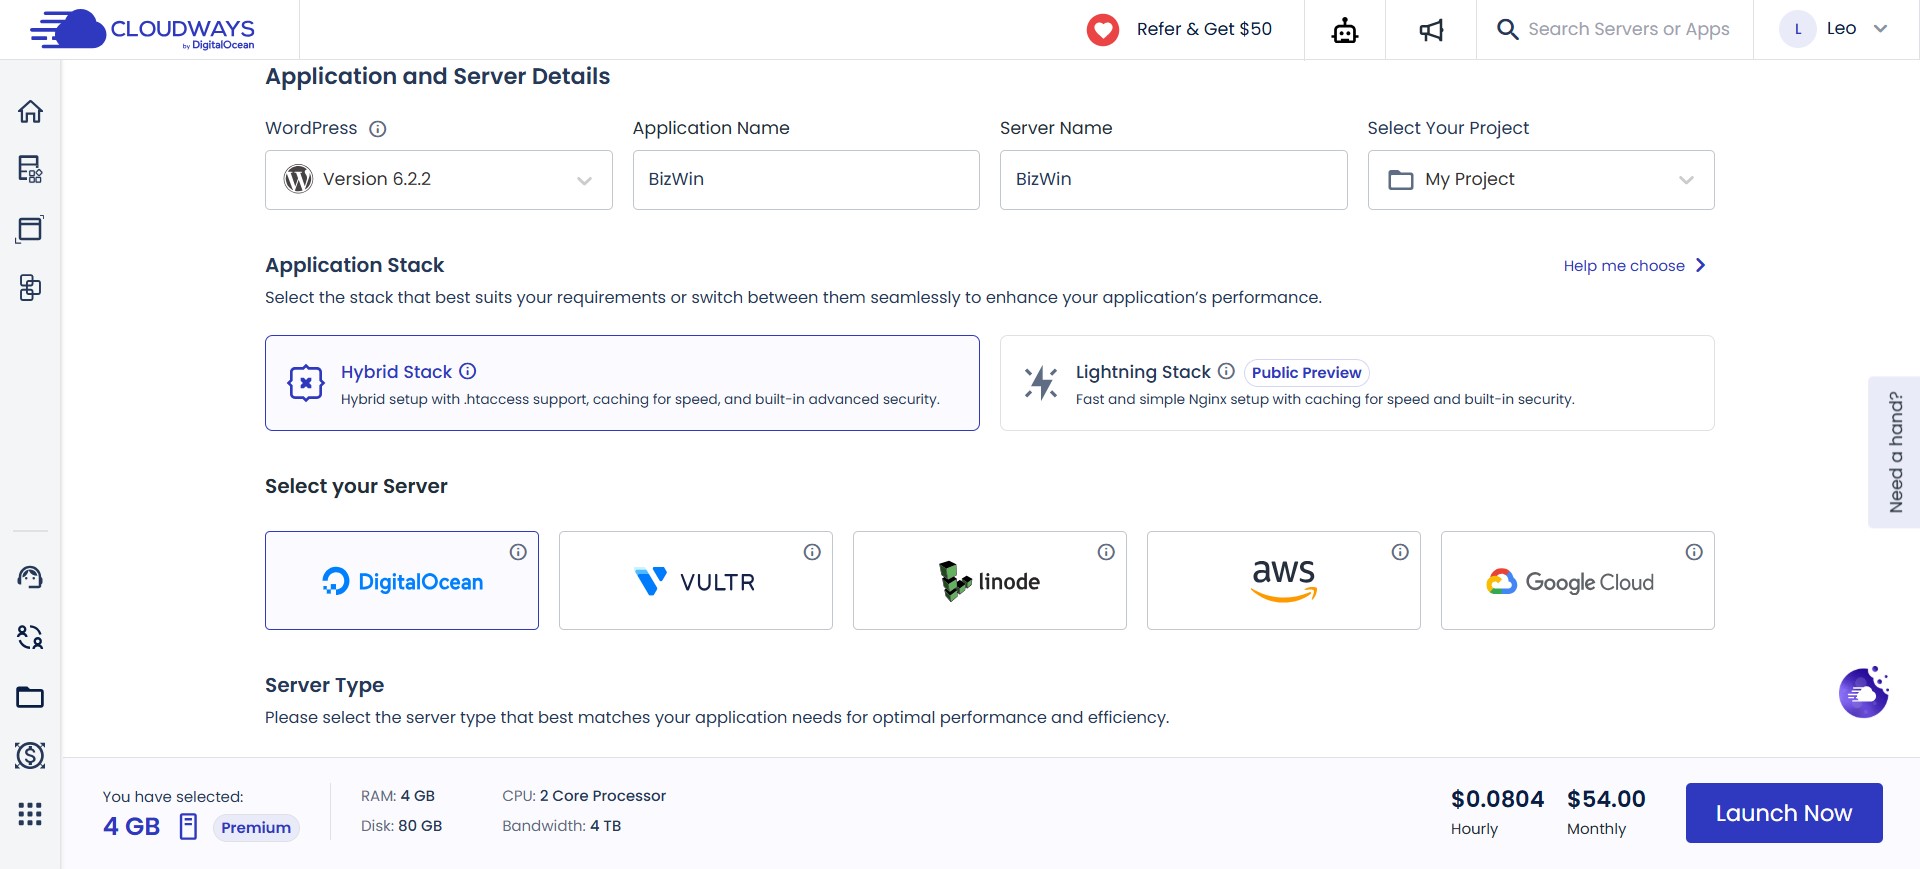Click the $0.0804 hourly price

(1497, 799)
